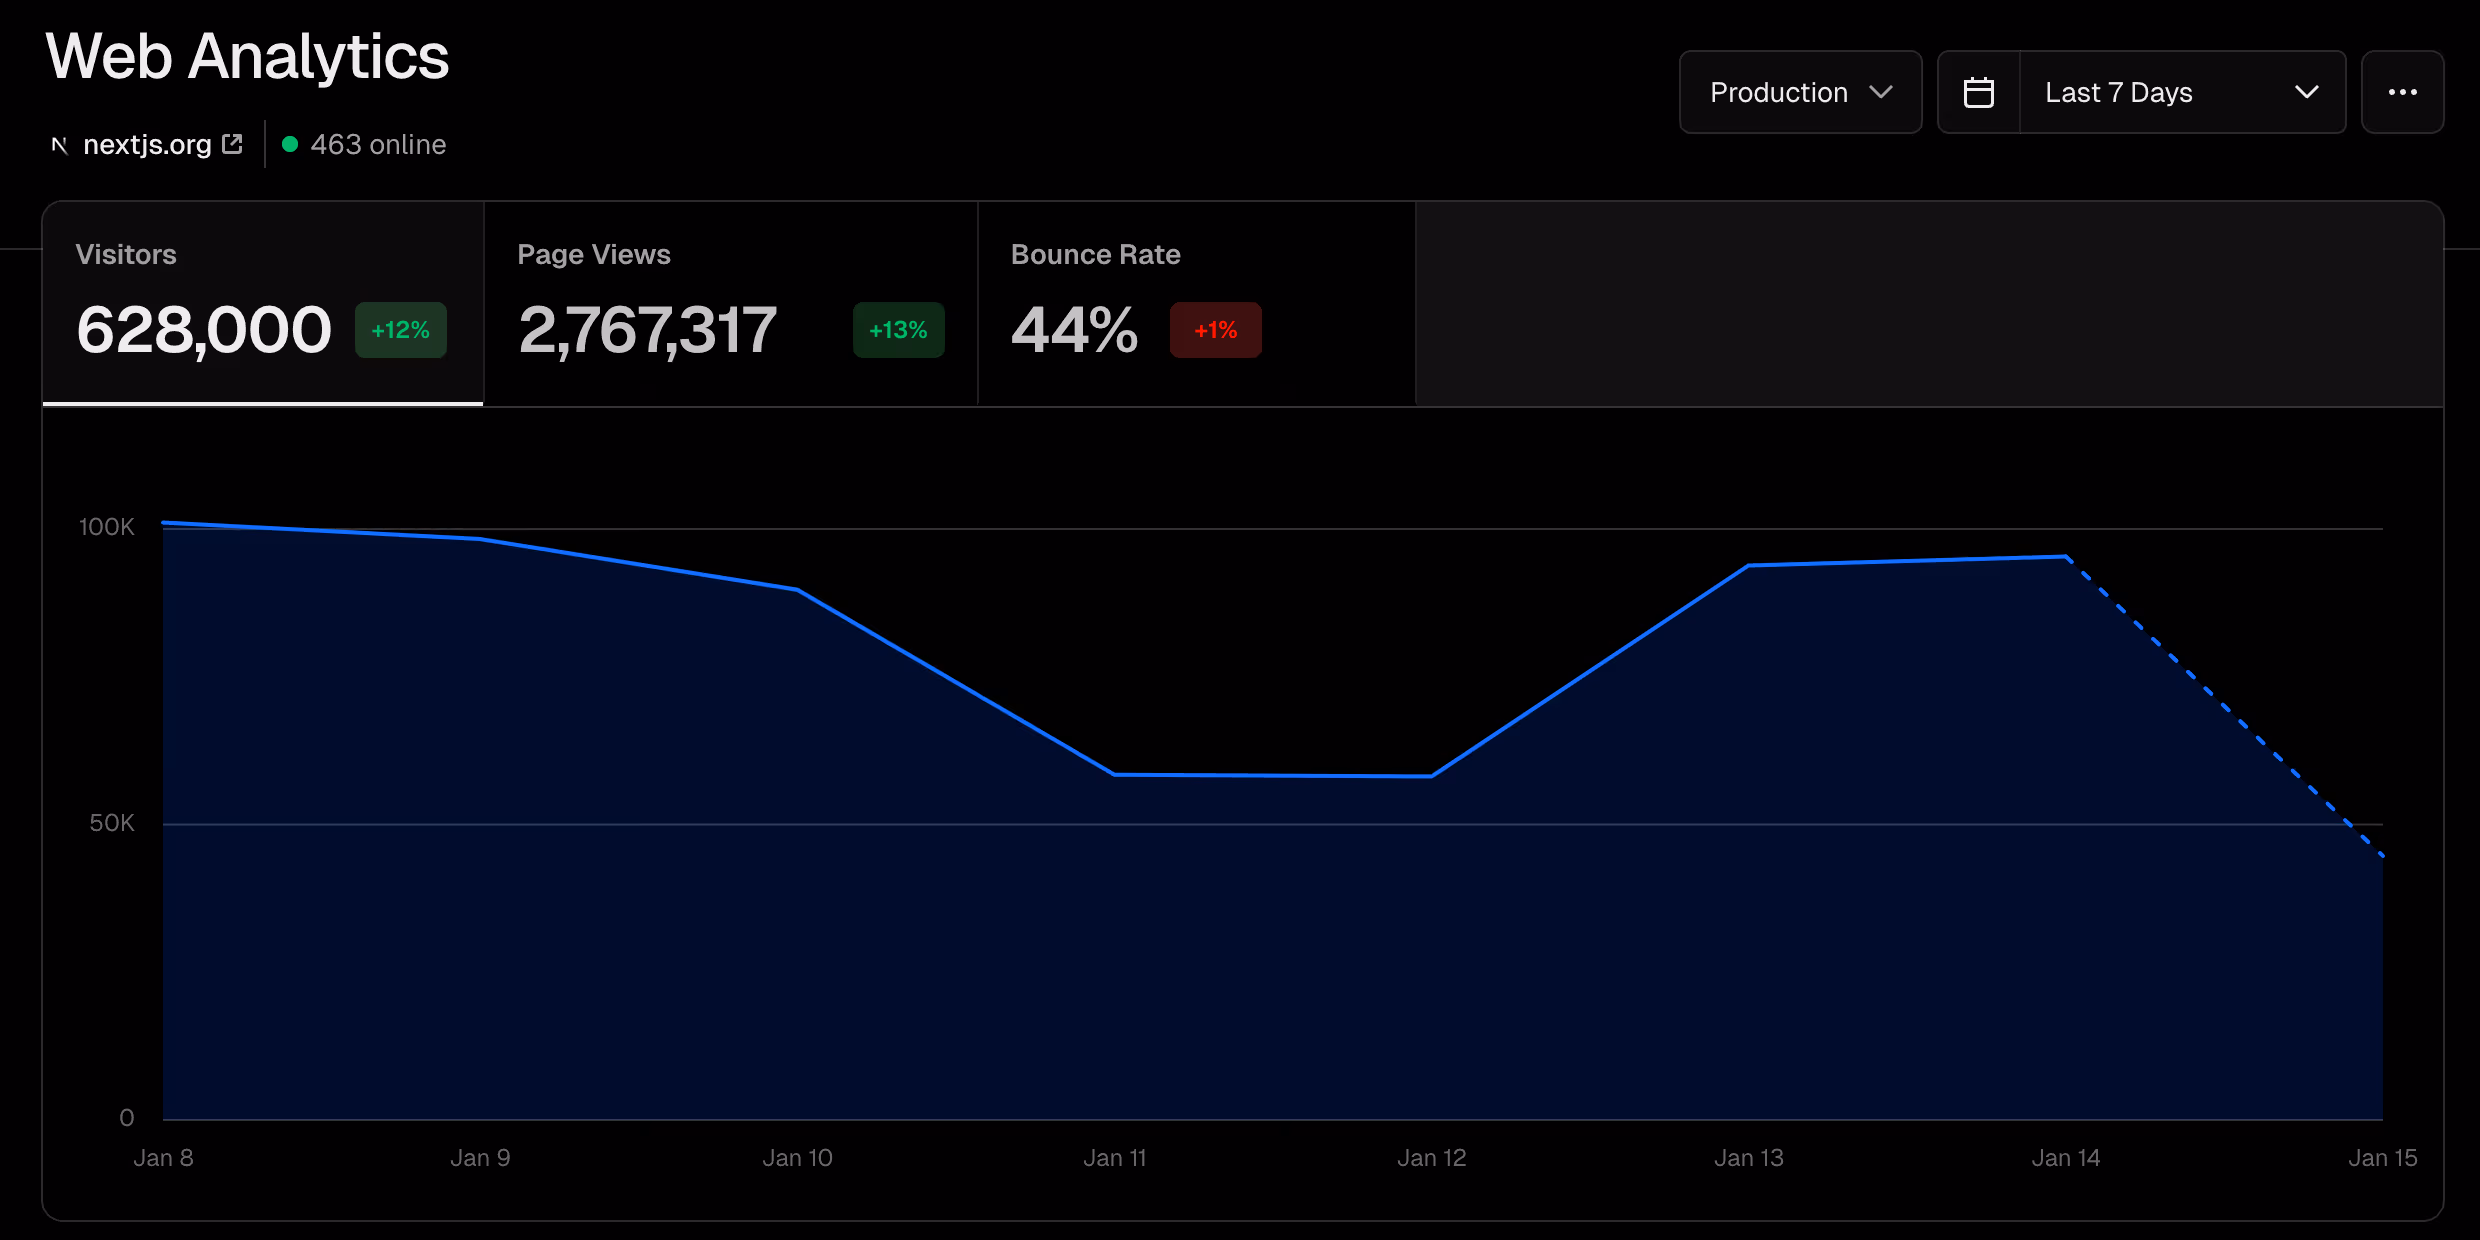The height and width of the screenshot is (1240, 2480).
Task: Click the 463 online indicator
Action: click(x=377, y=145)
